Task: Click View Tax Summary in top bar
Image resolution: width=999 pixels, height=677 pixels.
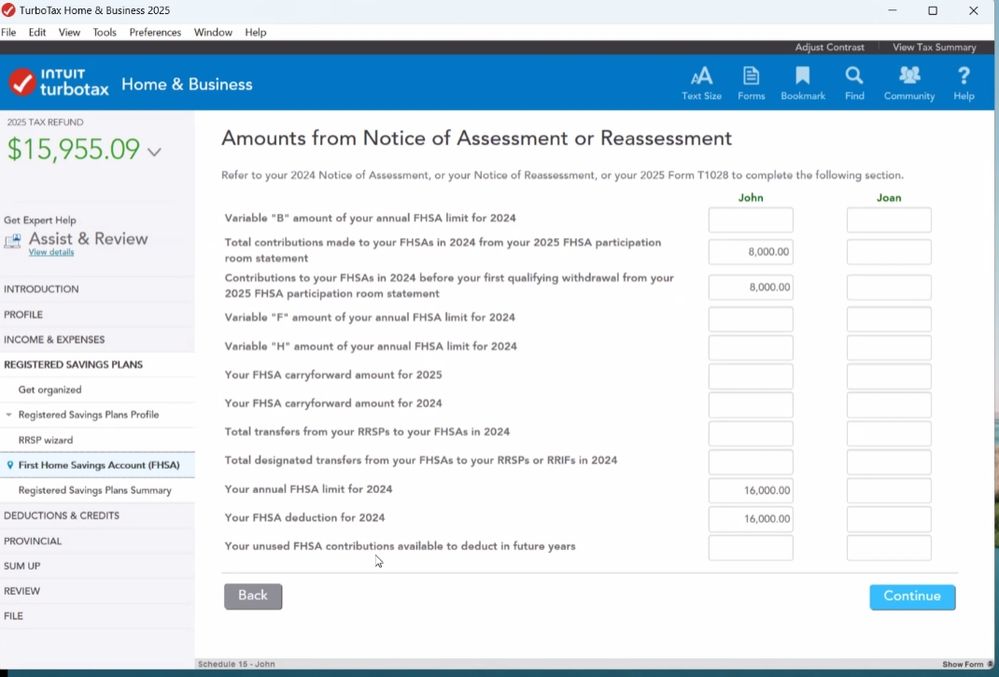Action: click(933, 47)
